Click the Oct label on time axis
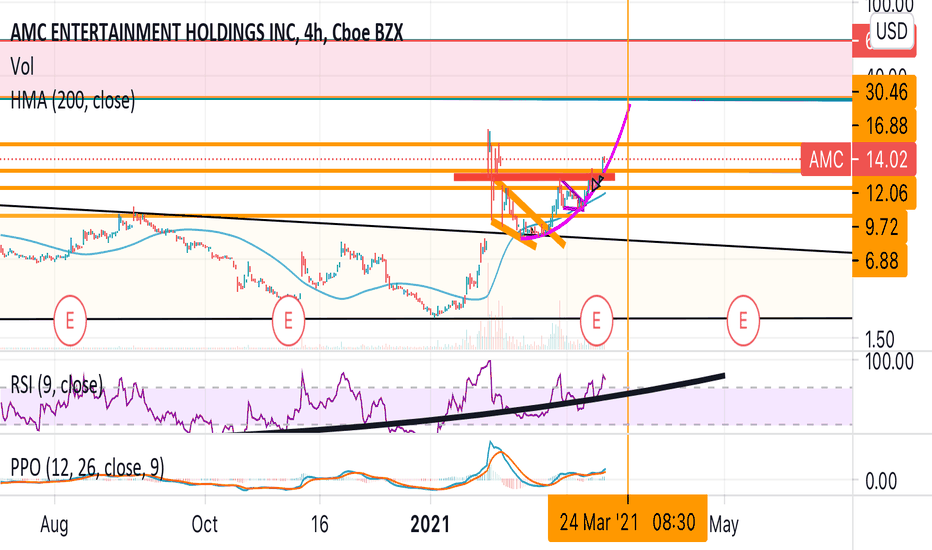The height and width of the screenshot is (550, 932). (204, 524)
